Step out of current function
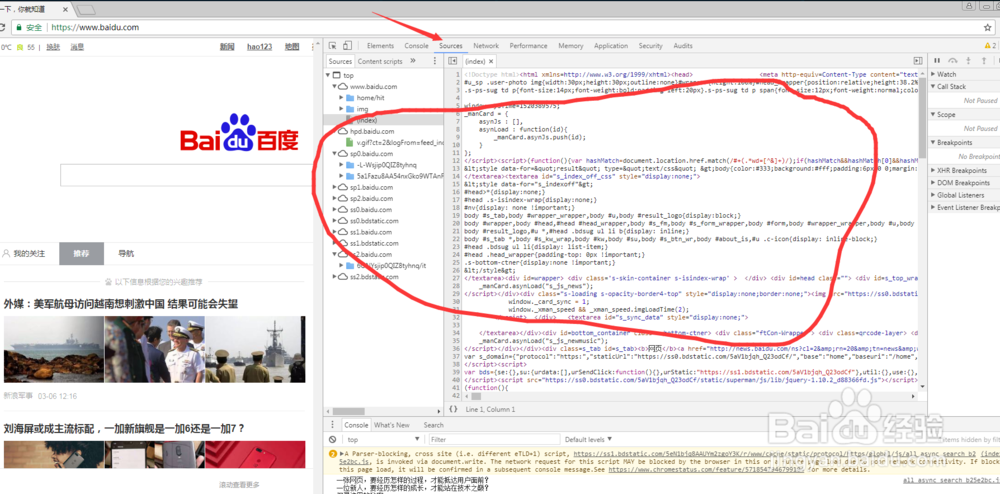Screen dimensions: 1000x494 (x=983, y=61)
